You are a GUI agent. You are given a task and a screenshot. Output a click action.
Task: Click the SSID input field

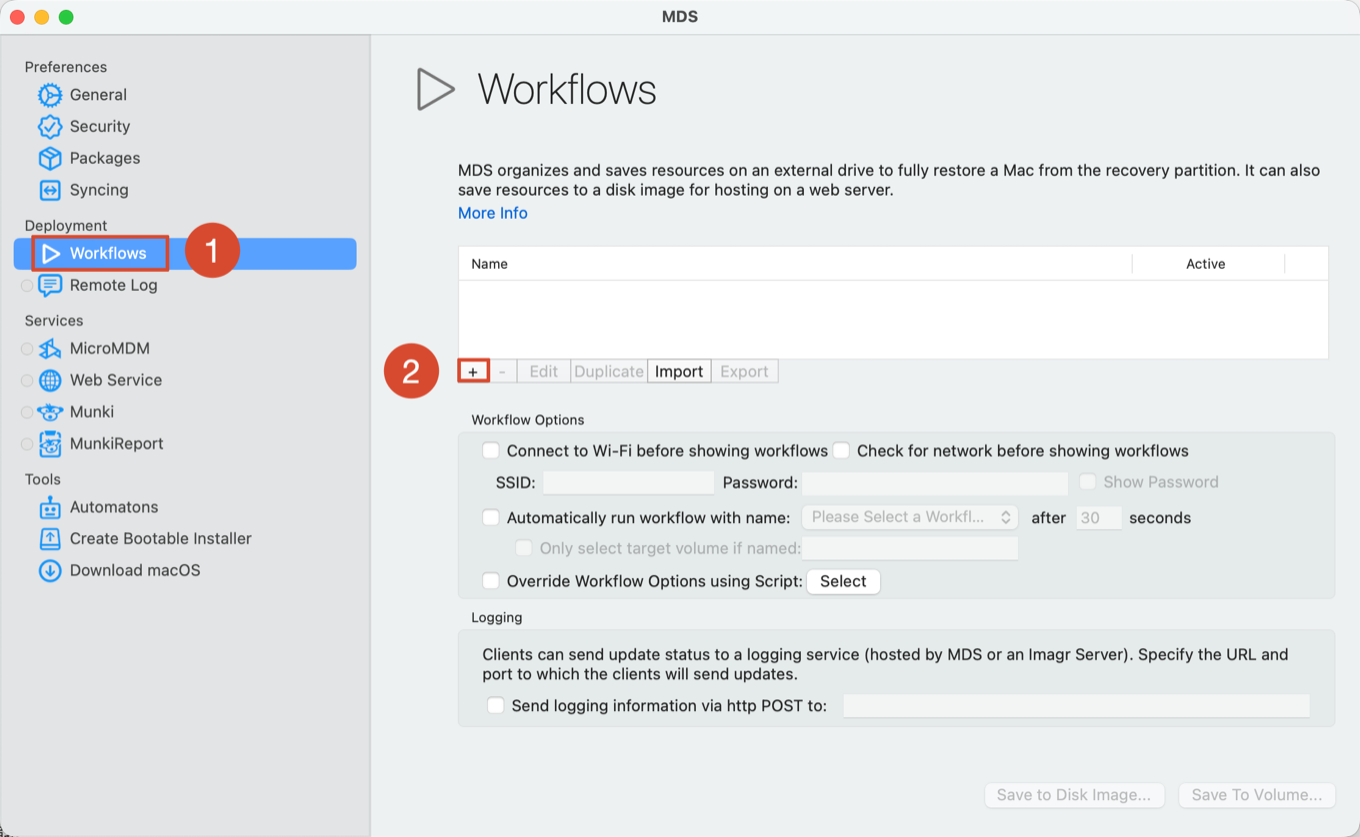(x=628, y=482)
